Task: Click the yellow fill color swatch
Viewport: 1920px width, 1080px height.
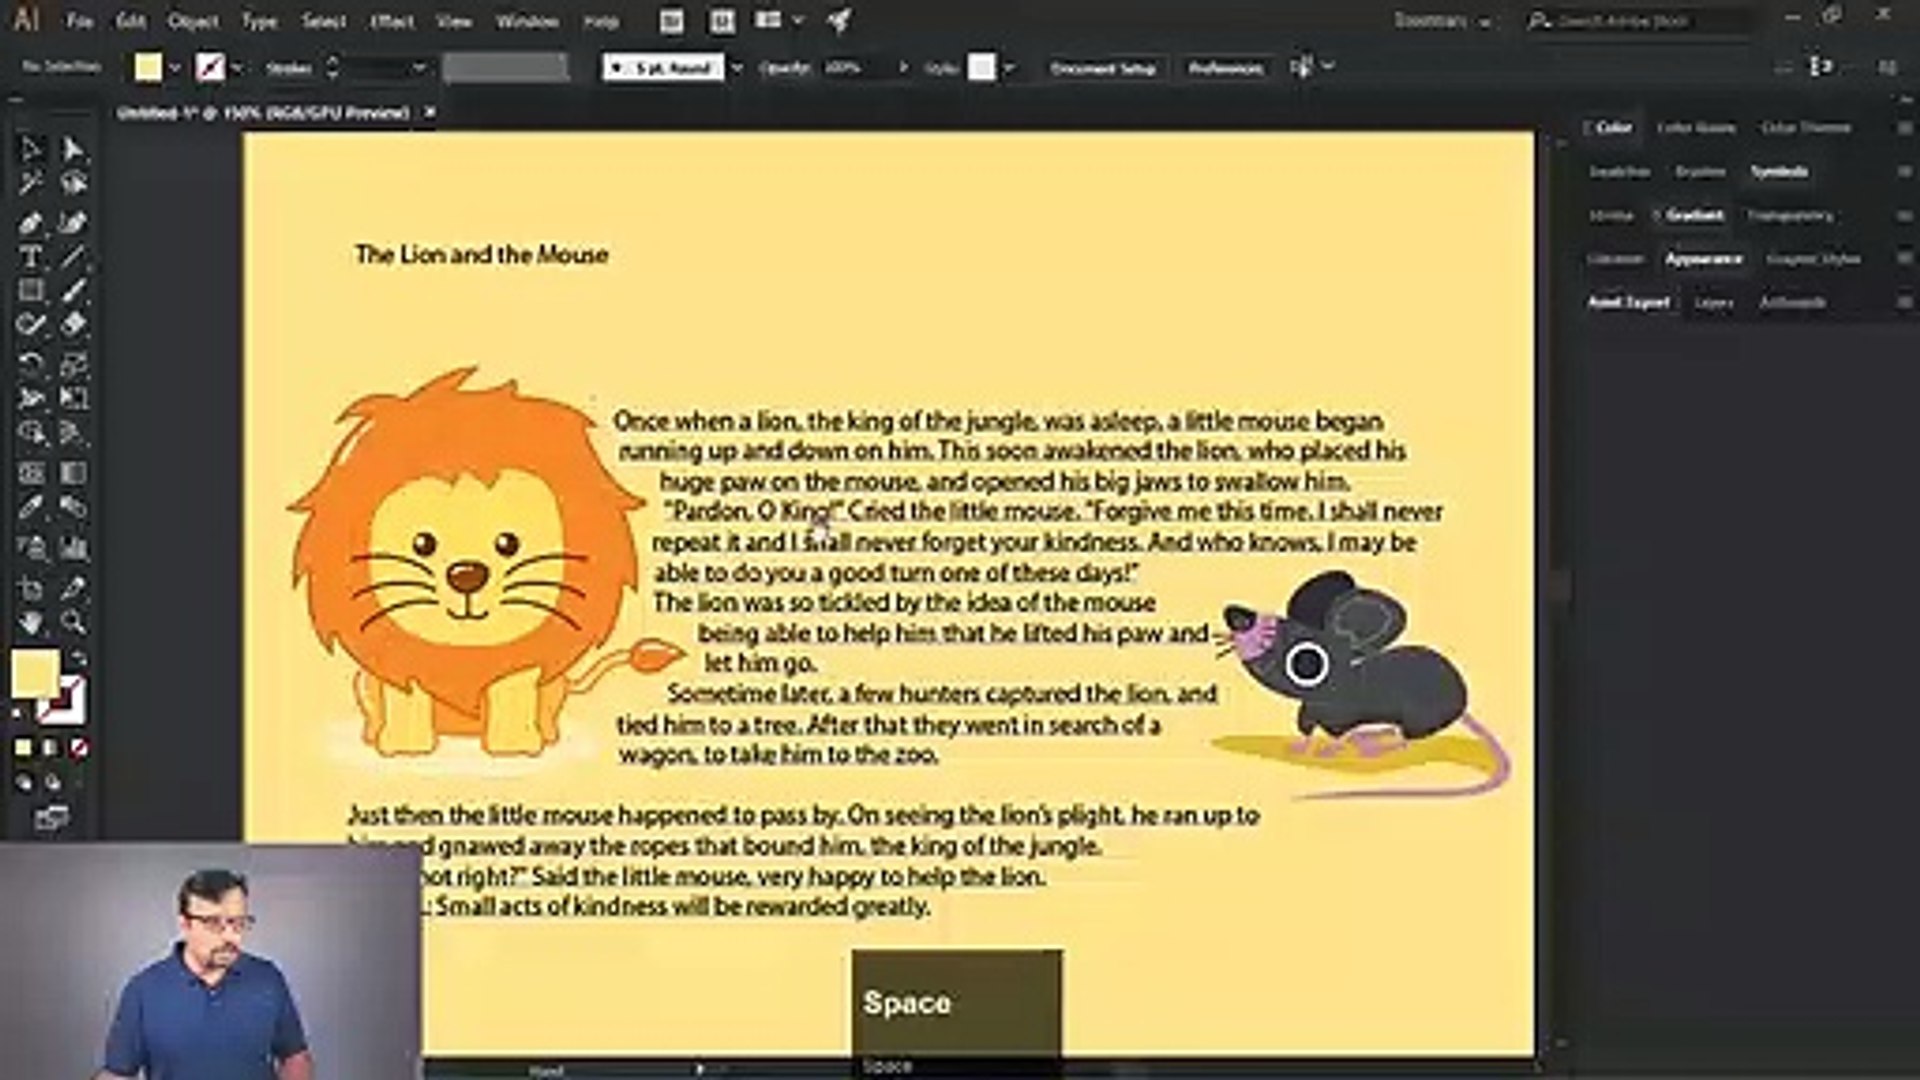Action: pos(150,67)
